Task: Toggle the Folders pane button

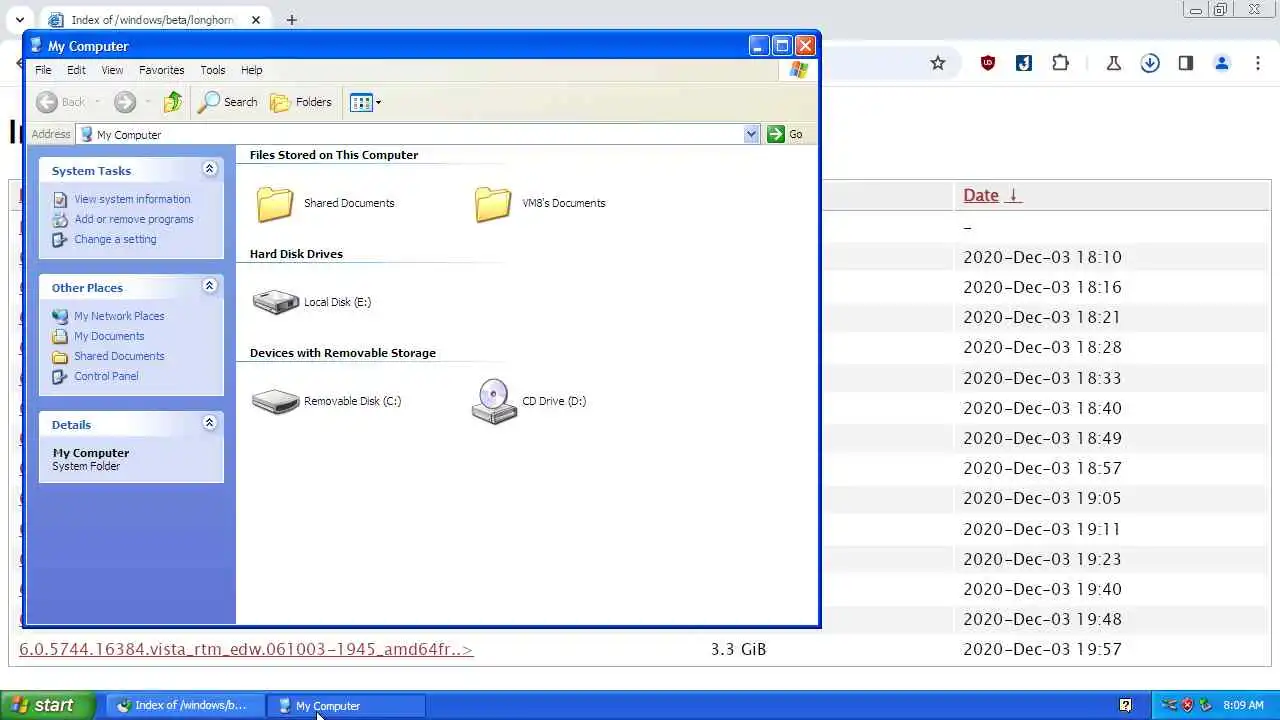Action: coord(301,102)
